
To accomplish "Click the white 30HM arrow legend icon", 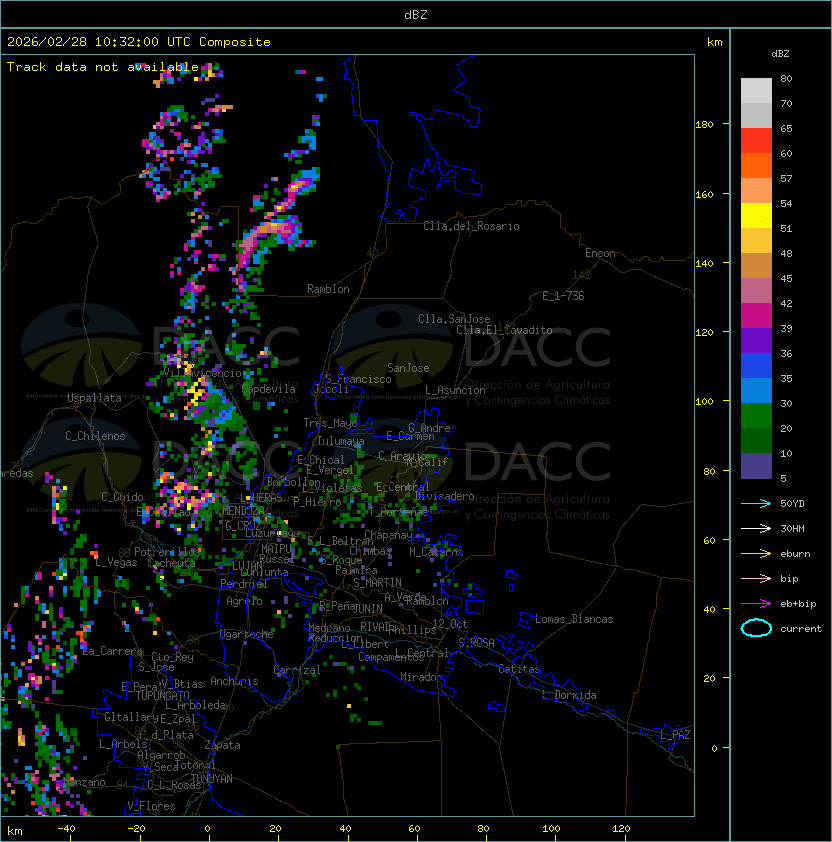I will point(756,528).
